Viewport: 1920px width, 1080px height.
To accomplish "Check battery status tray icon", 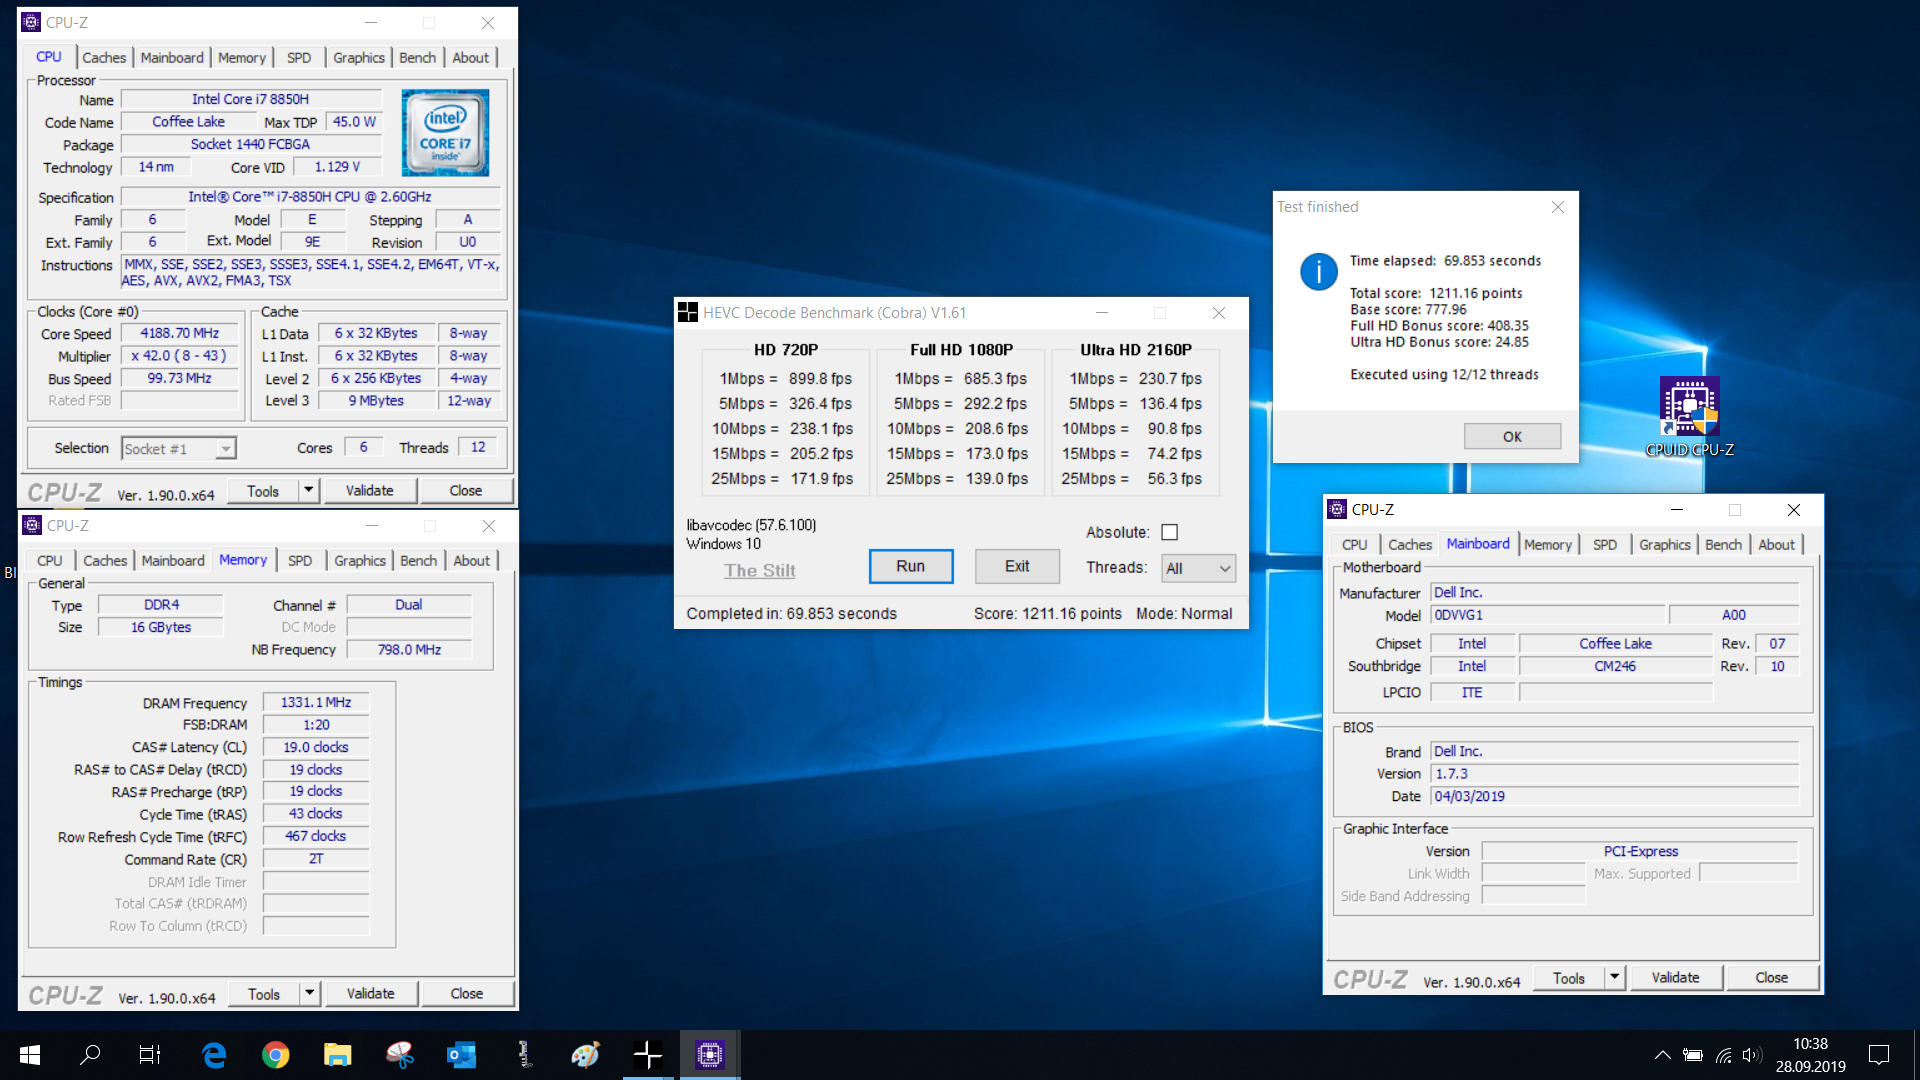I will (1692, 1055).
